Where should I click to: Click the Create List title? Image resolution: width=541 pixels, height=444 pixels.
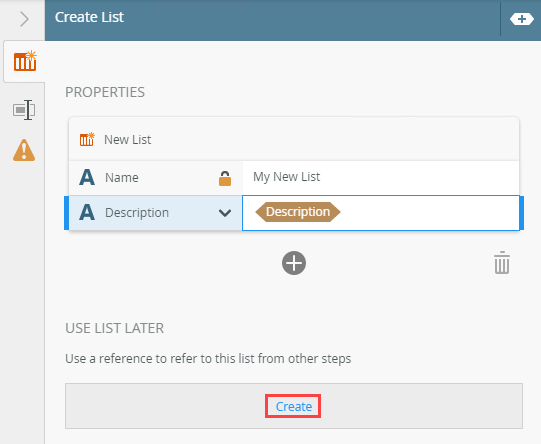point(89,17)
